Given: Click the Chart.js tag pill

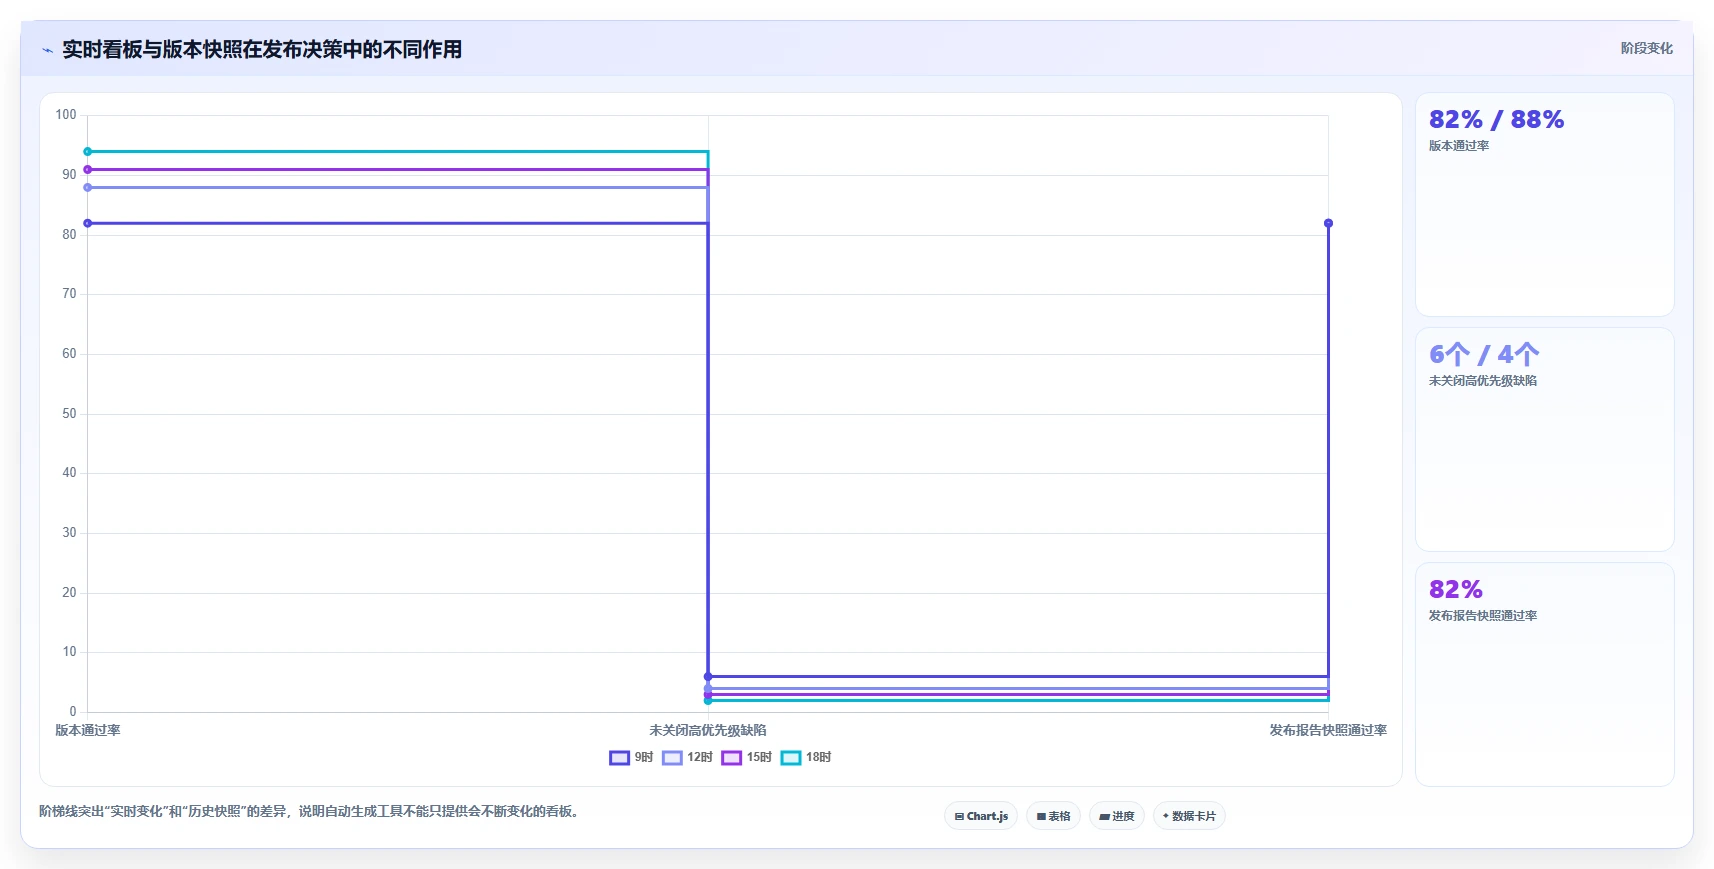Looking at the screenshot, I should [x=981, y=816].
